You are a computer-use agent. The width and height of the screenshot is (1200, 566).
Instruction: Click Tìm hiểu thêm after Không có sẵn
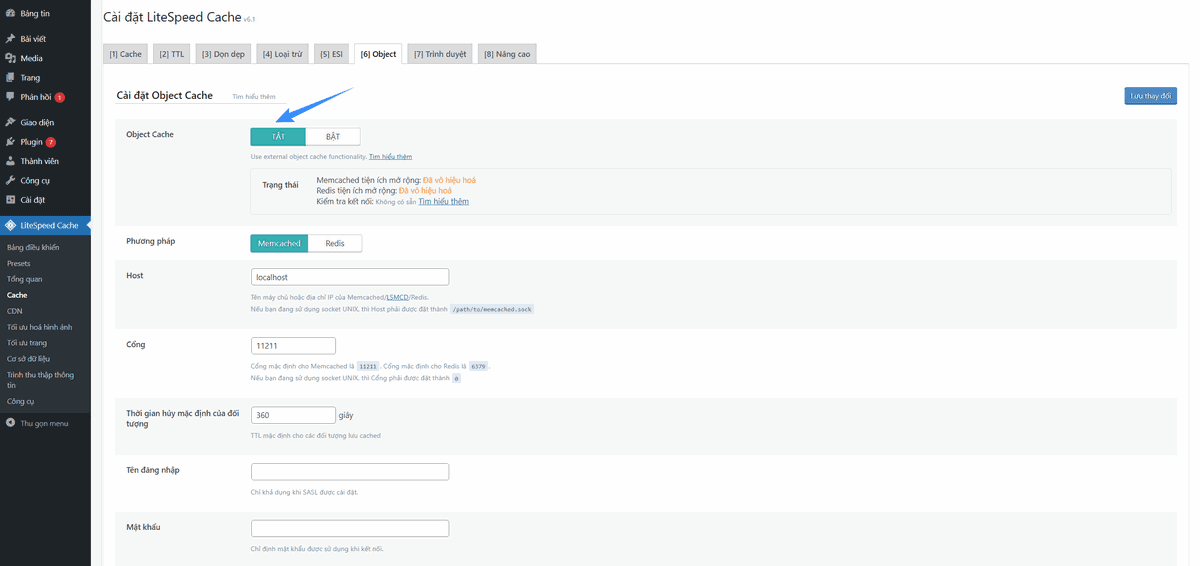(443, 201)
